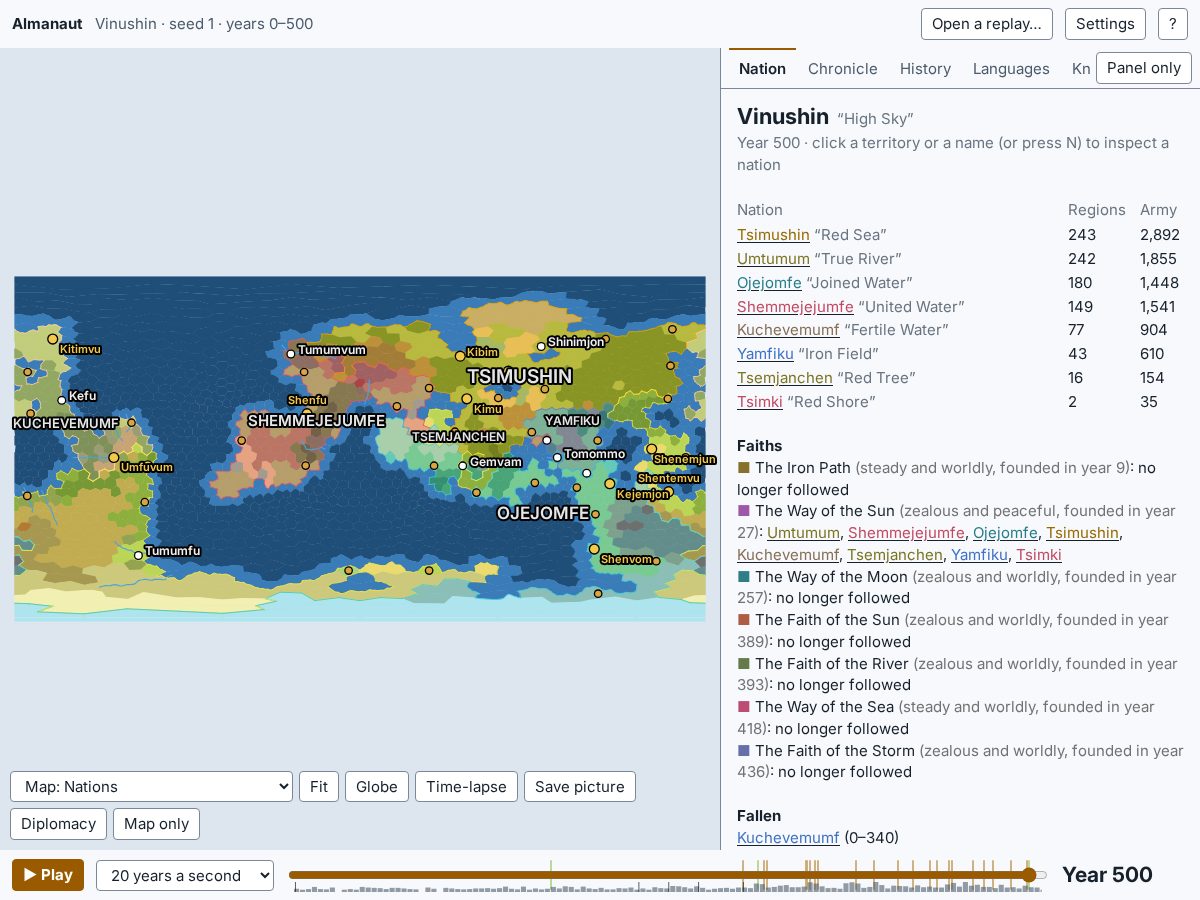Click the SHEMMEJEJUMFE territory label on map
The height and width of the screenshot is (900, 1200).
click(x=317, y=421)
